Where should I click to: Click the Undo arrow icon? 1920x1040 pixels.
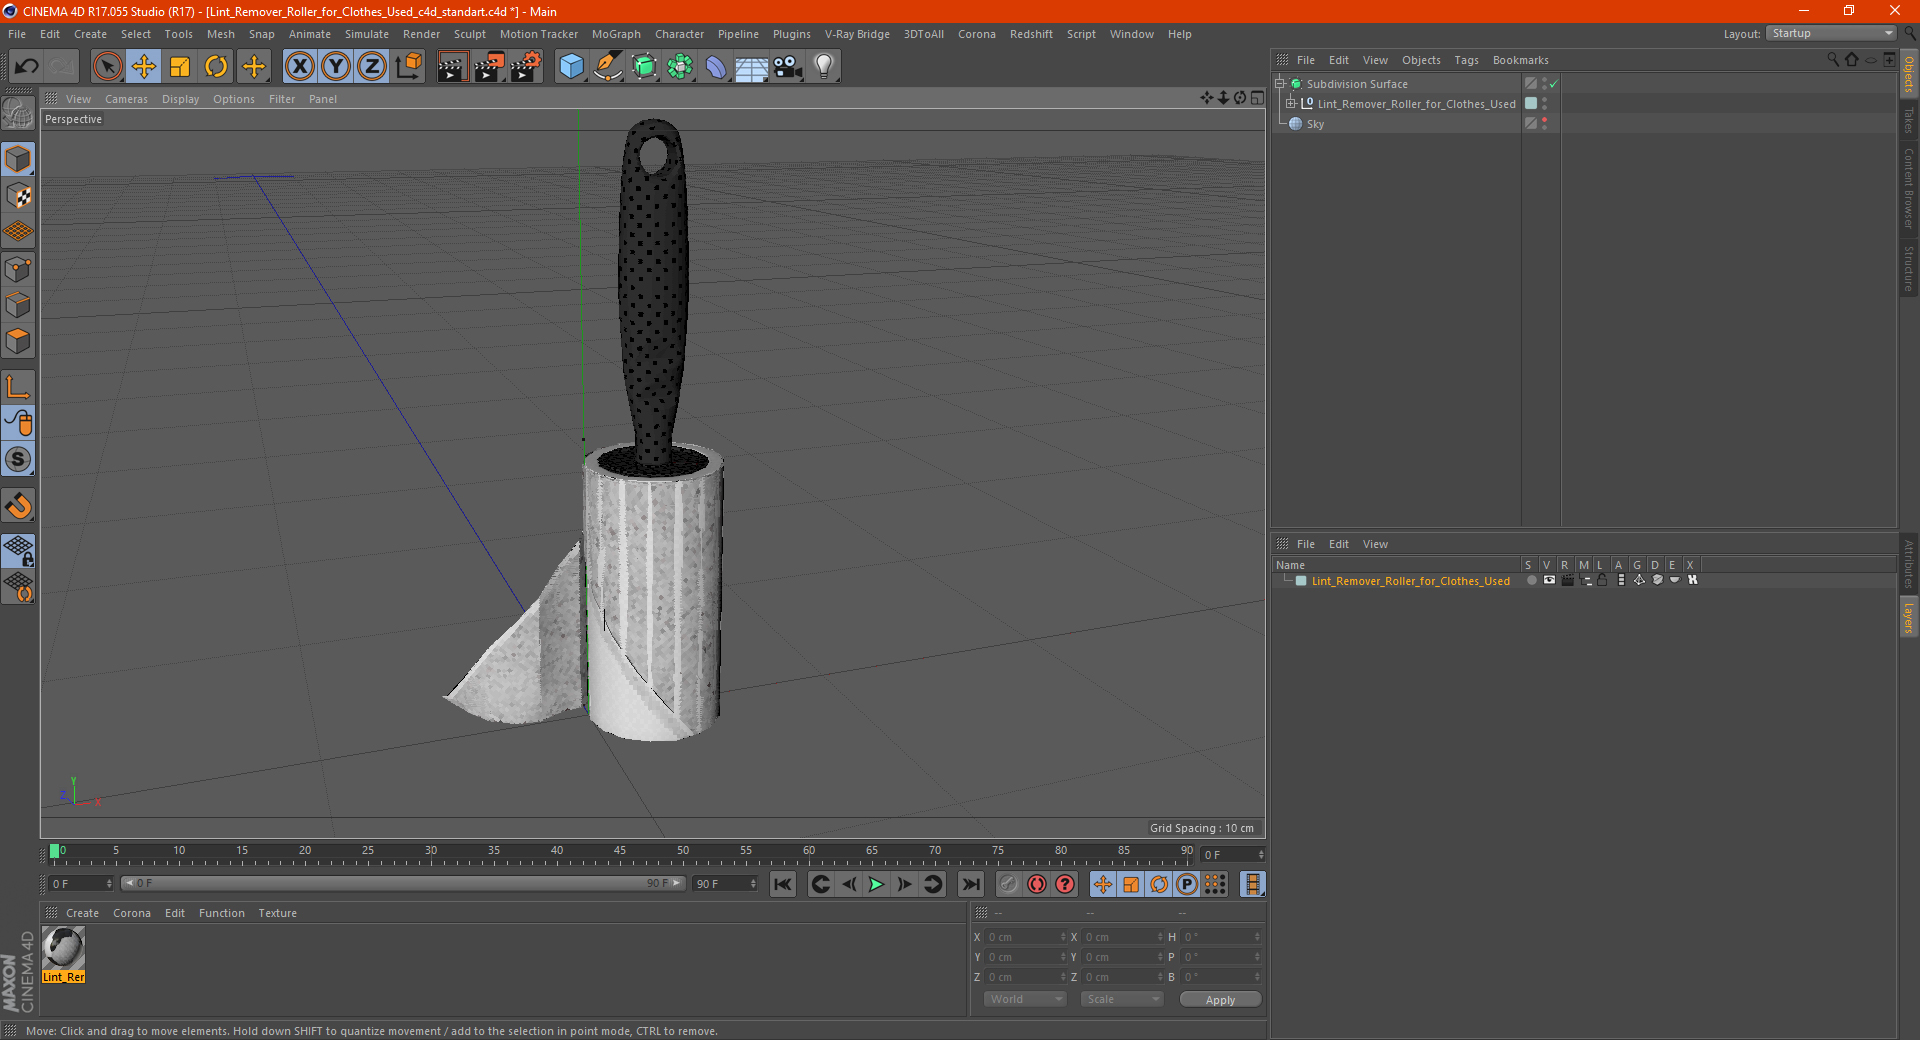[27, 67]
